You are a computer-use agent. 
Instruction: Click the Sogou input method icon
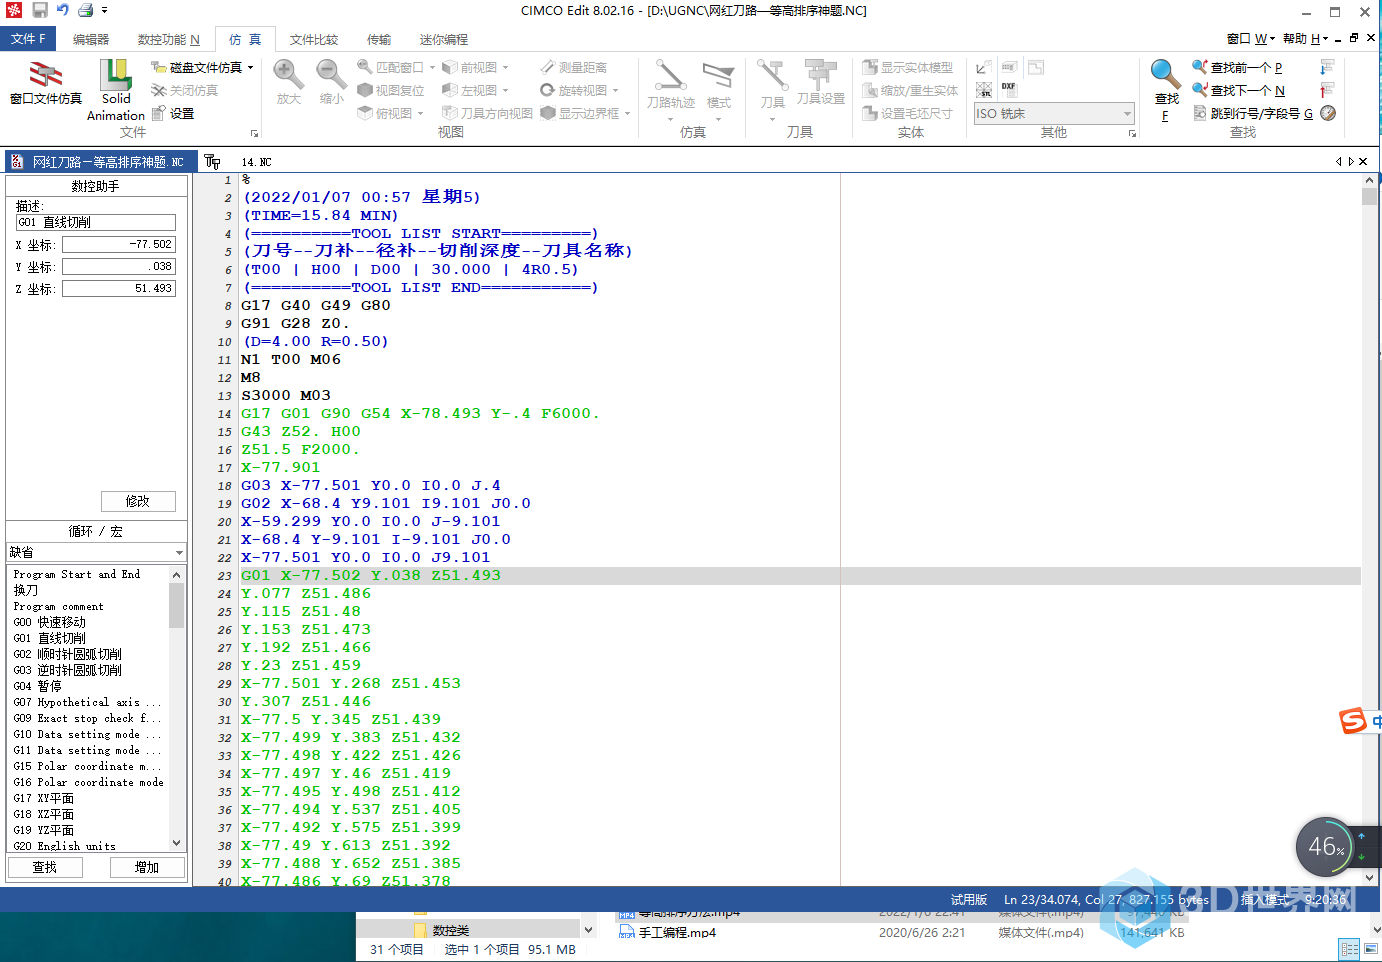pyautogui.click(x=1353, y=720)
